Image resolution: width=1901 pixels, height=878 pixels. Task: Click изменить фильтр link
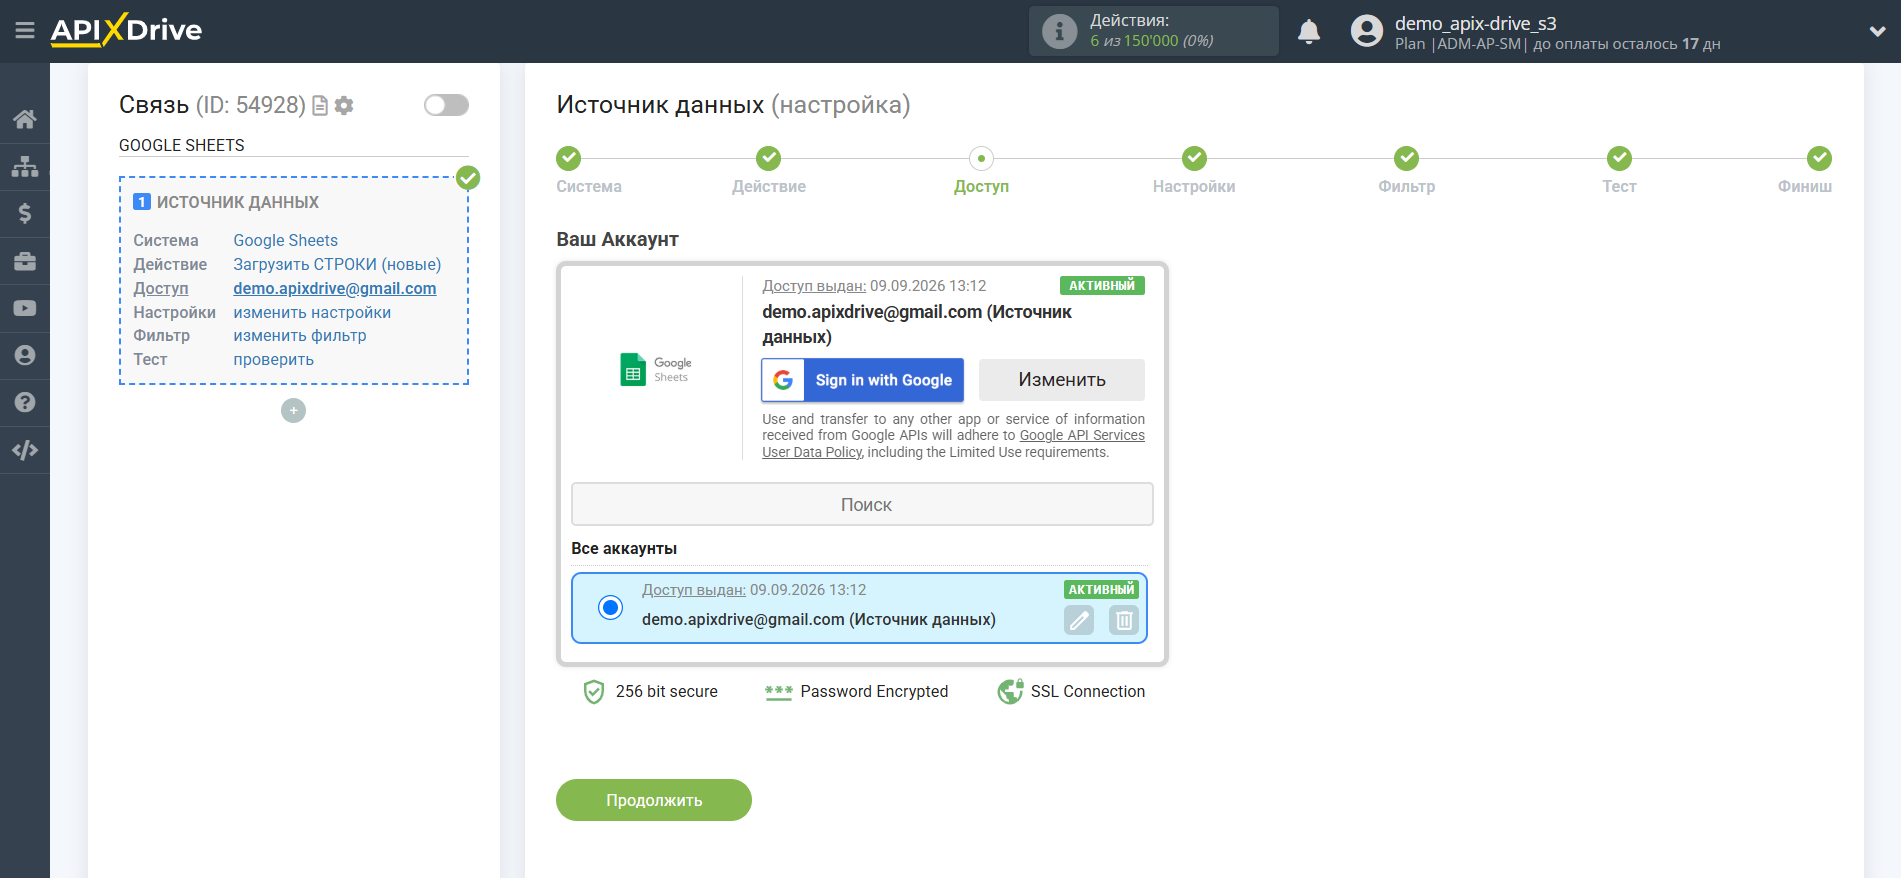(x=300, y=336)
